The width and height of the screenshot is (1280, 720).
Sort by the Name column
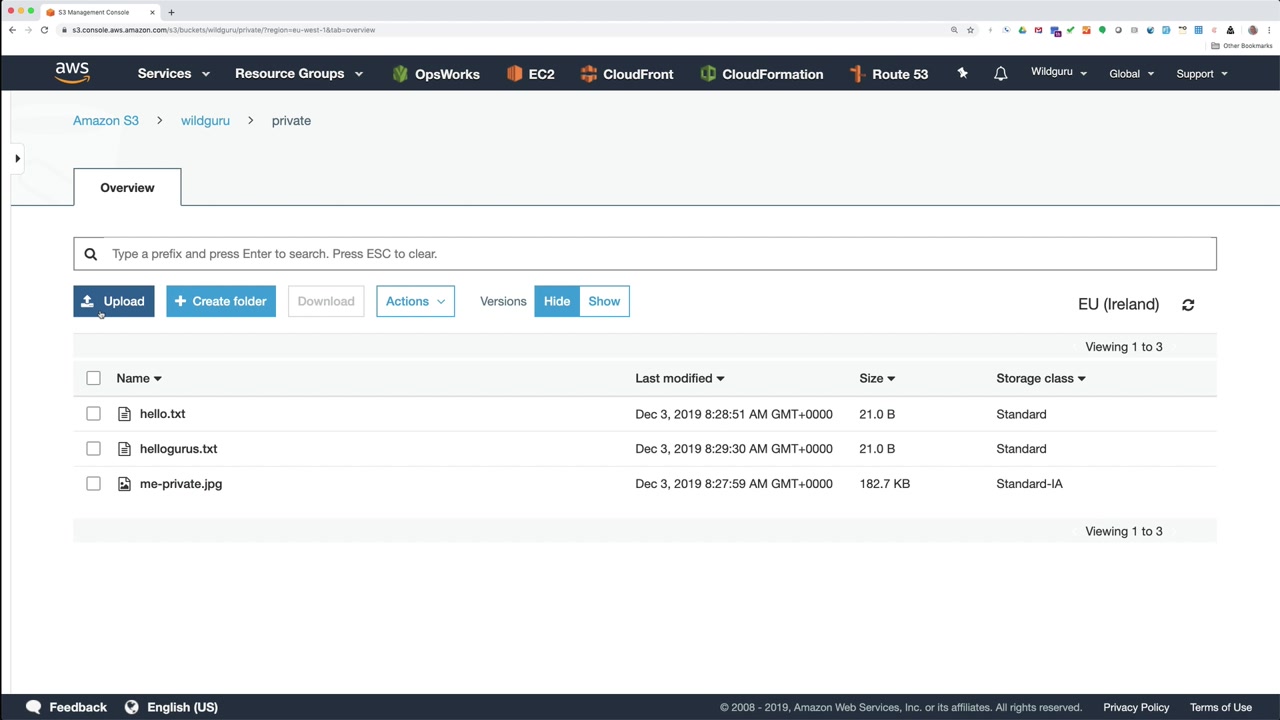click(139, 378)
